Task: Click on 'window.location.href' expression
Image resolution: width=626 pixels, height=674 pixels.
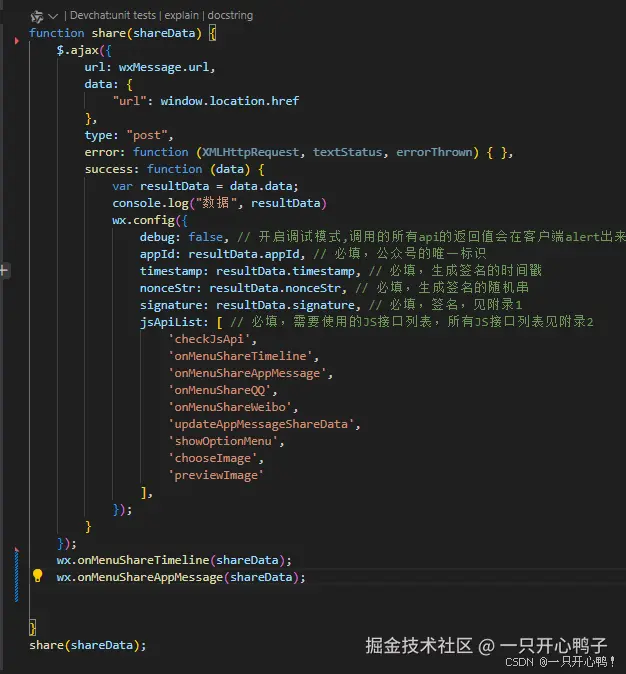Action: tap(230, 101)
